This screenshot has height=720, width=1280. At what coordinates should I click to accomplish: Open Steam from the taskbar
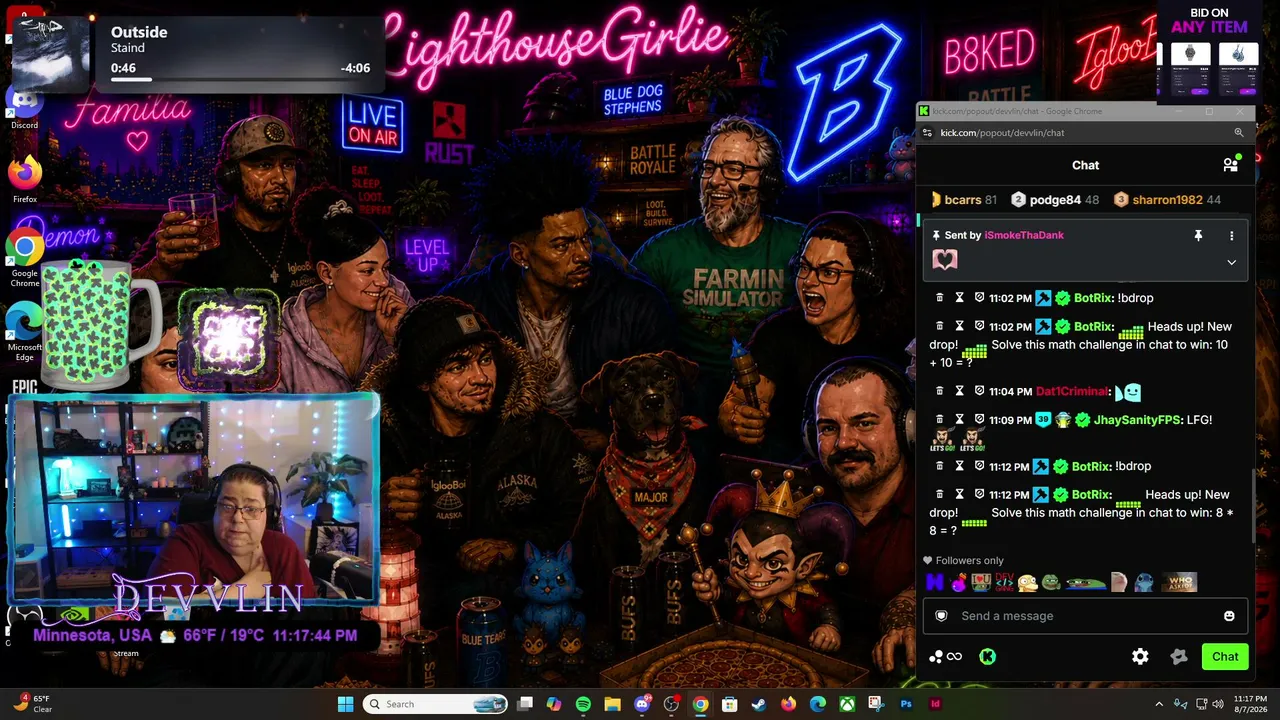tap(759, 704)
